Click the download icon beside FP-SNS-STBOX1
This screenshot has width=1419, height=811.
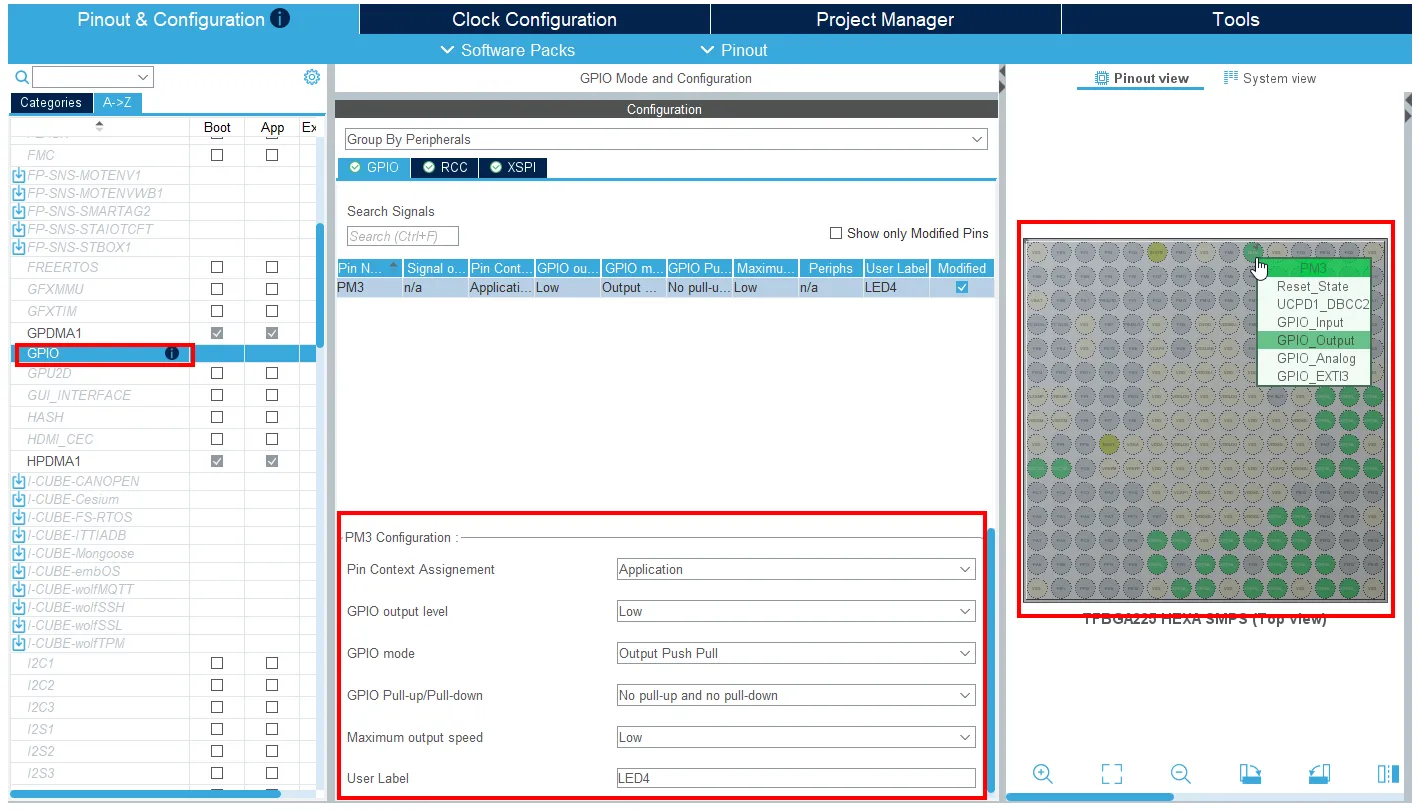19,247
